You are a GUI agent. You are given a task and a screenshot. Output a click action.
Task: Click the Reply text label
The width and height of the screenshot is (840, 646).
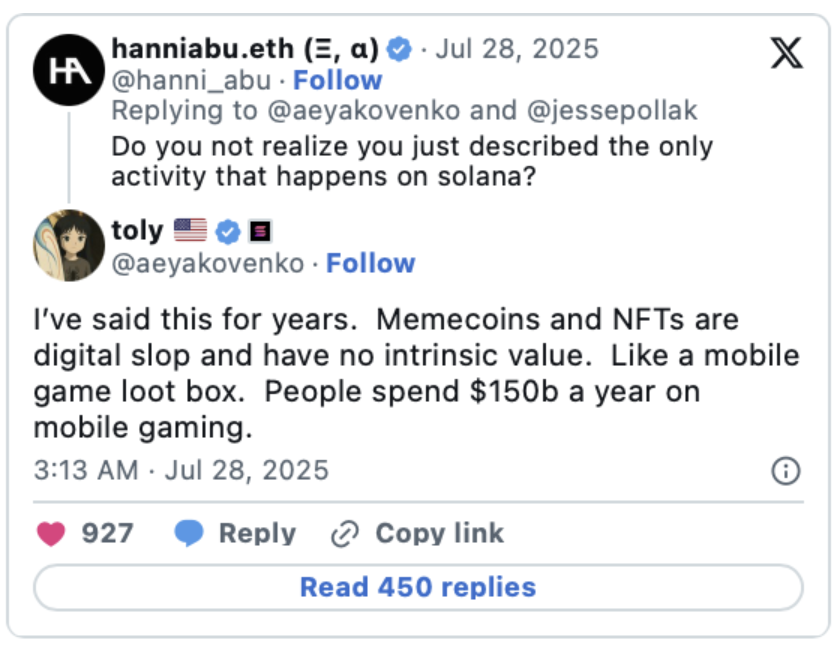point(257,534)
